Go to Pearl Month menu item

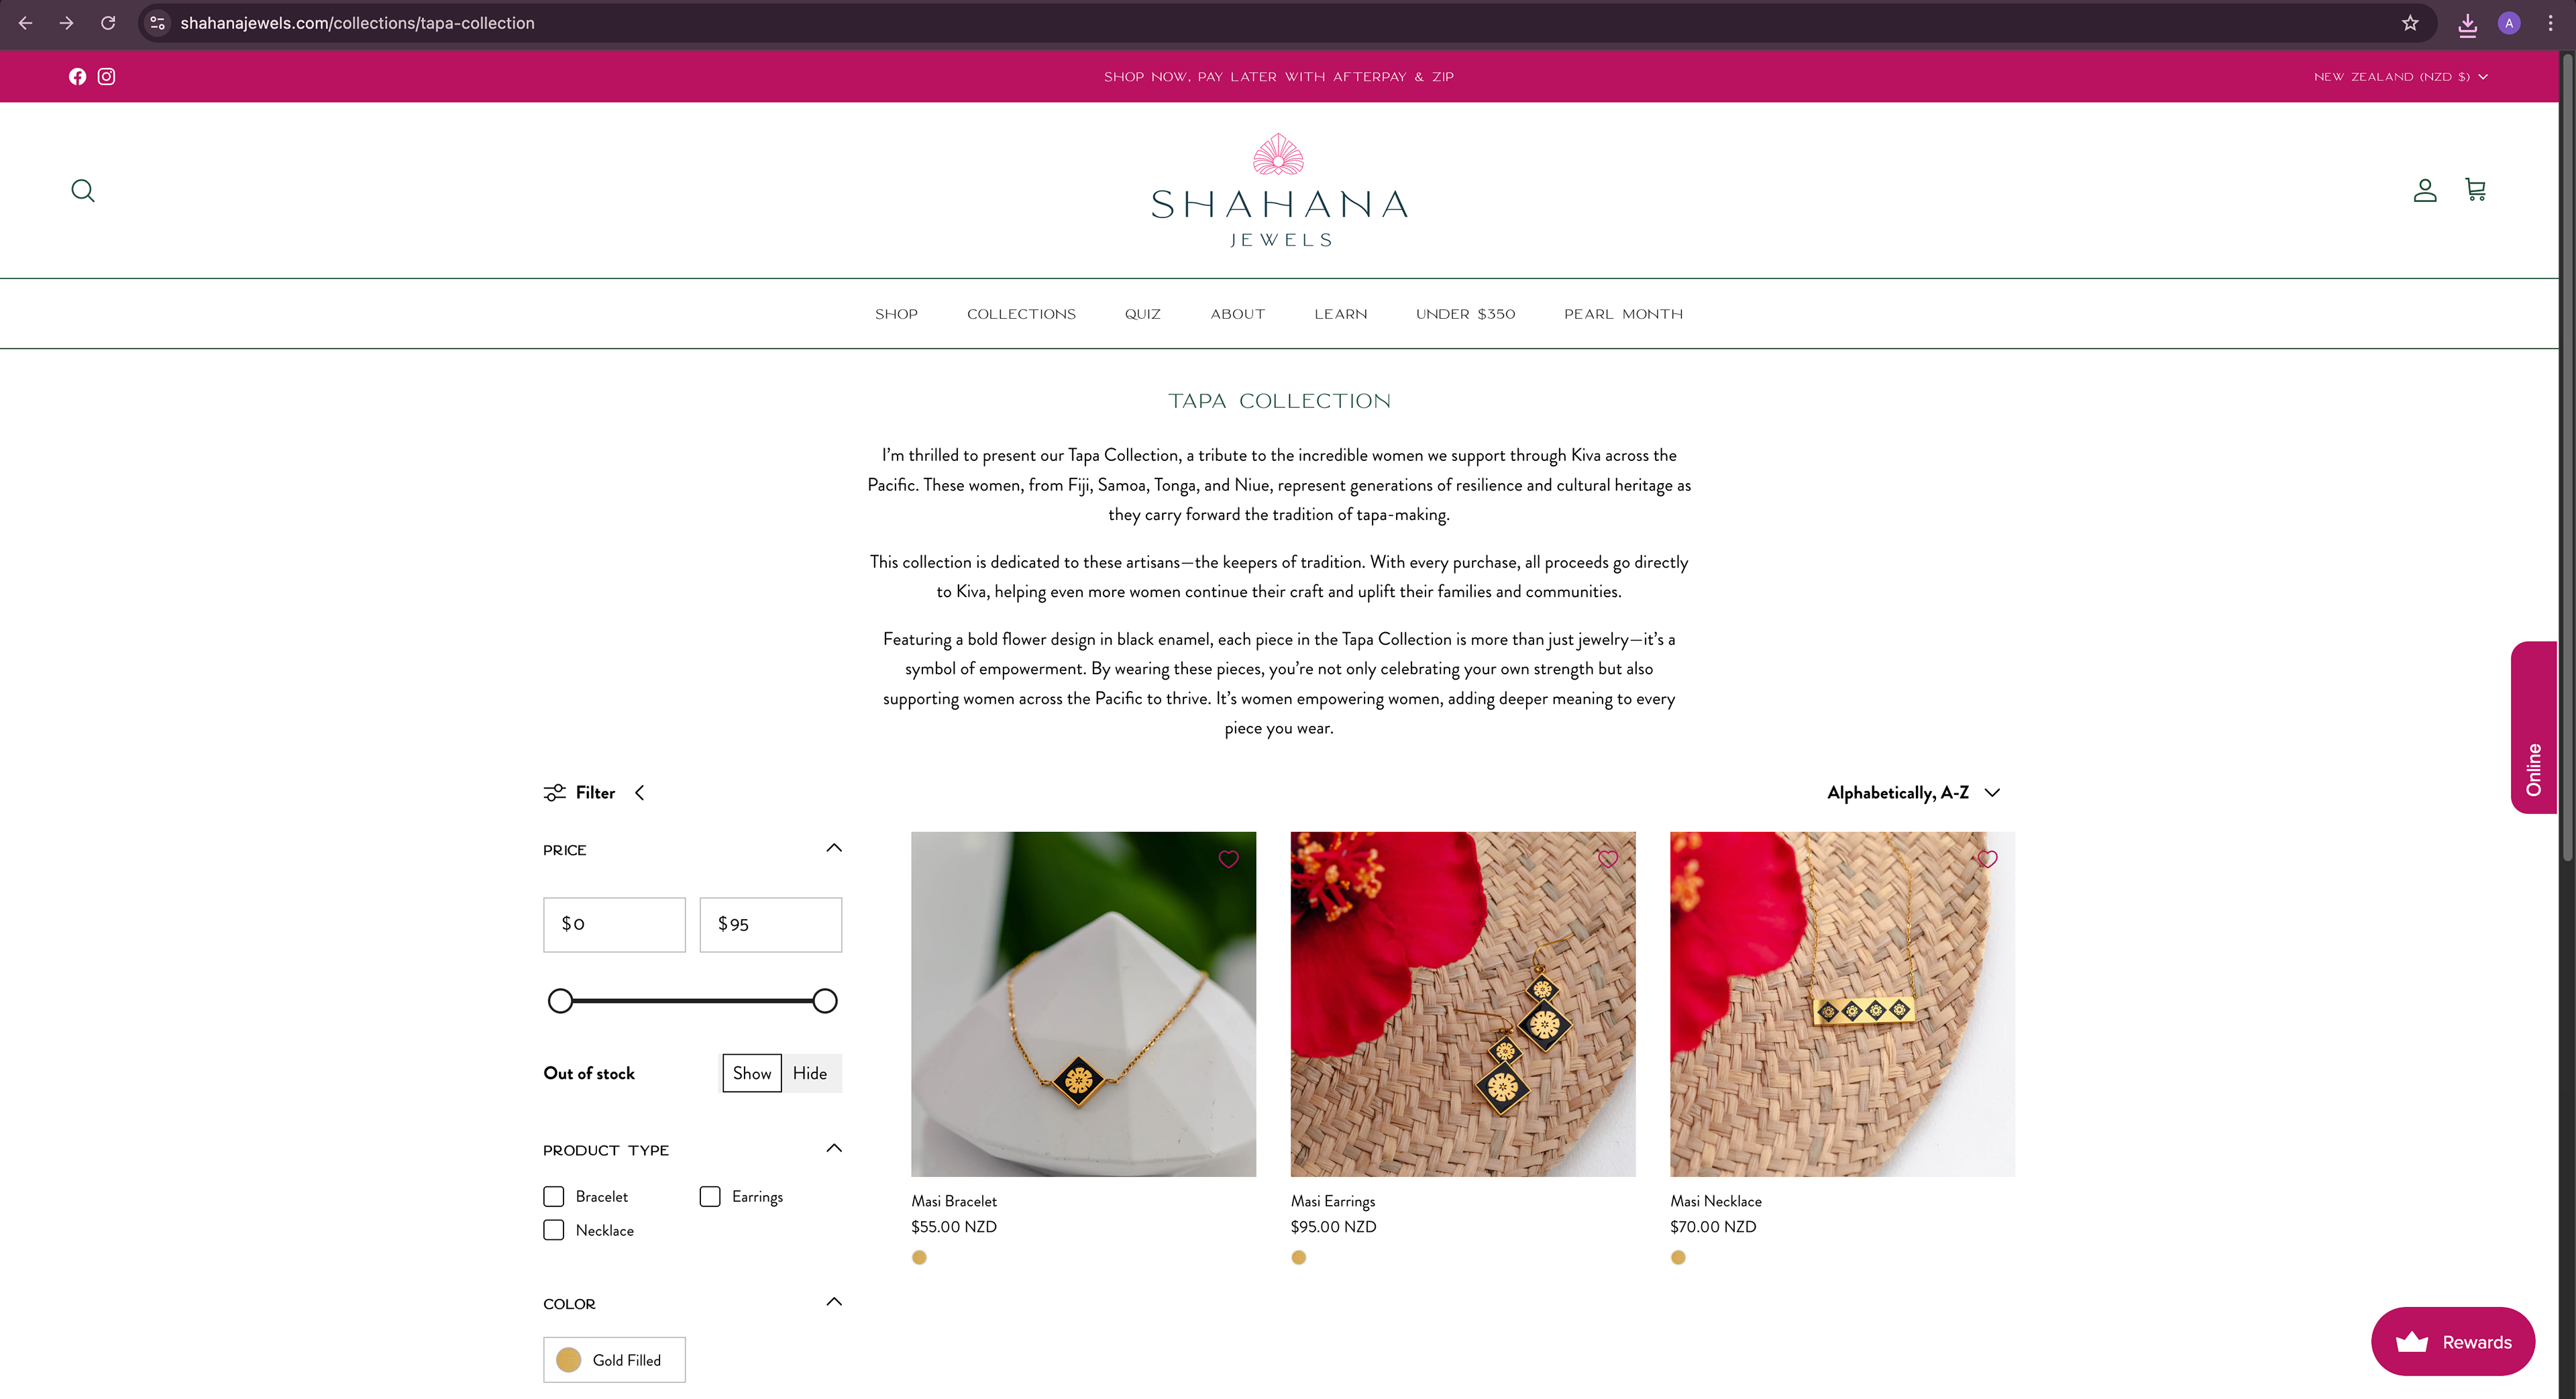coord(1623,314)
